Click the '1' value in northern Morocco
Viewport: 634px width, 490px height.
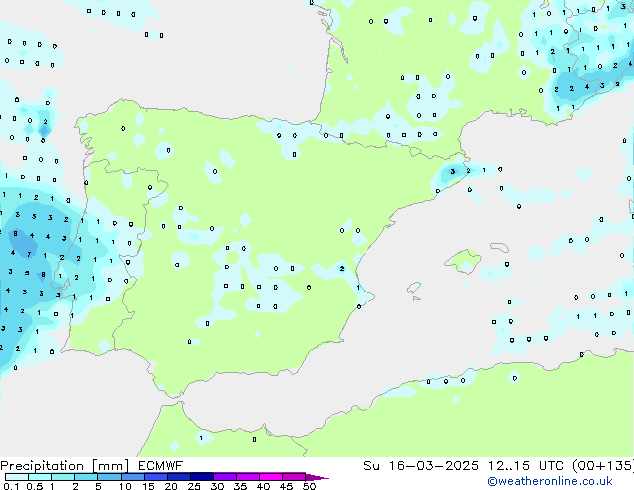201,438
